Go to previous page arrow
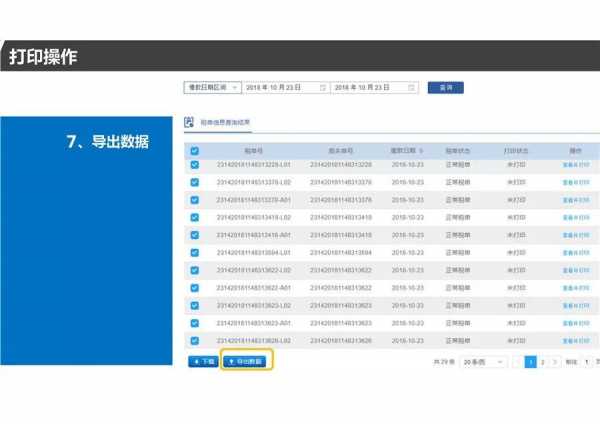Screen dimensions: 600x424 coord(518,361)
